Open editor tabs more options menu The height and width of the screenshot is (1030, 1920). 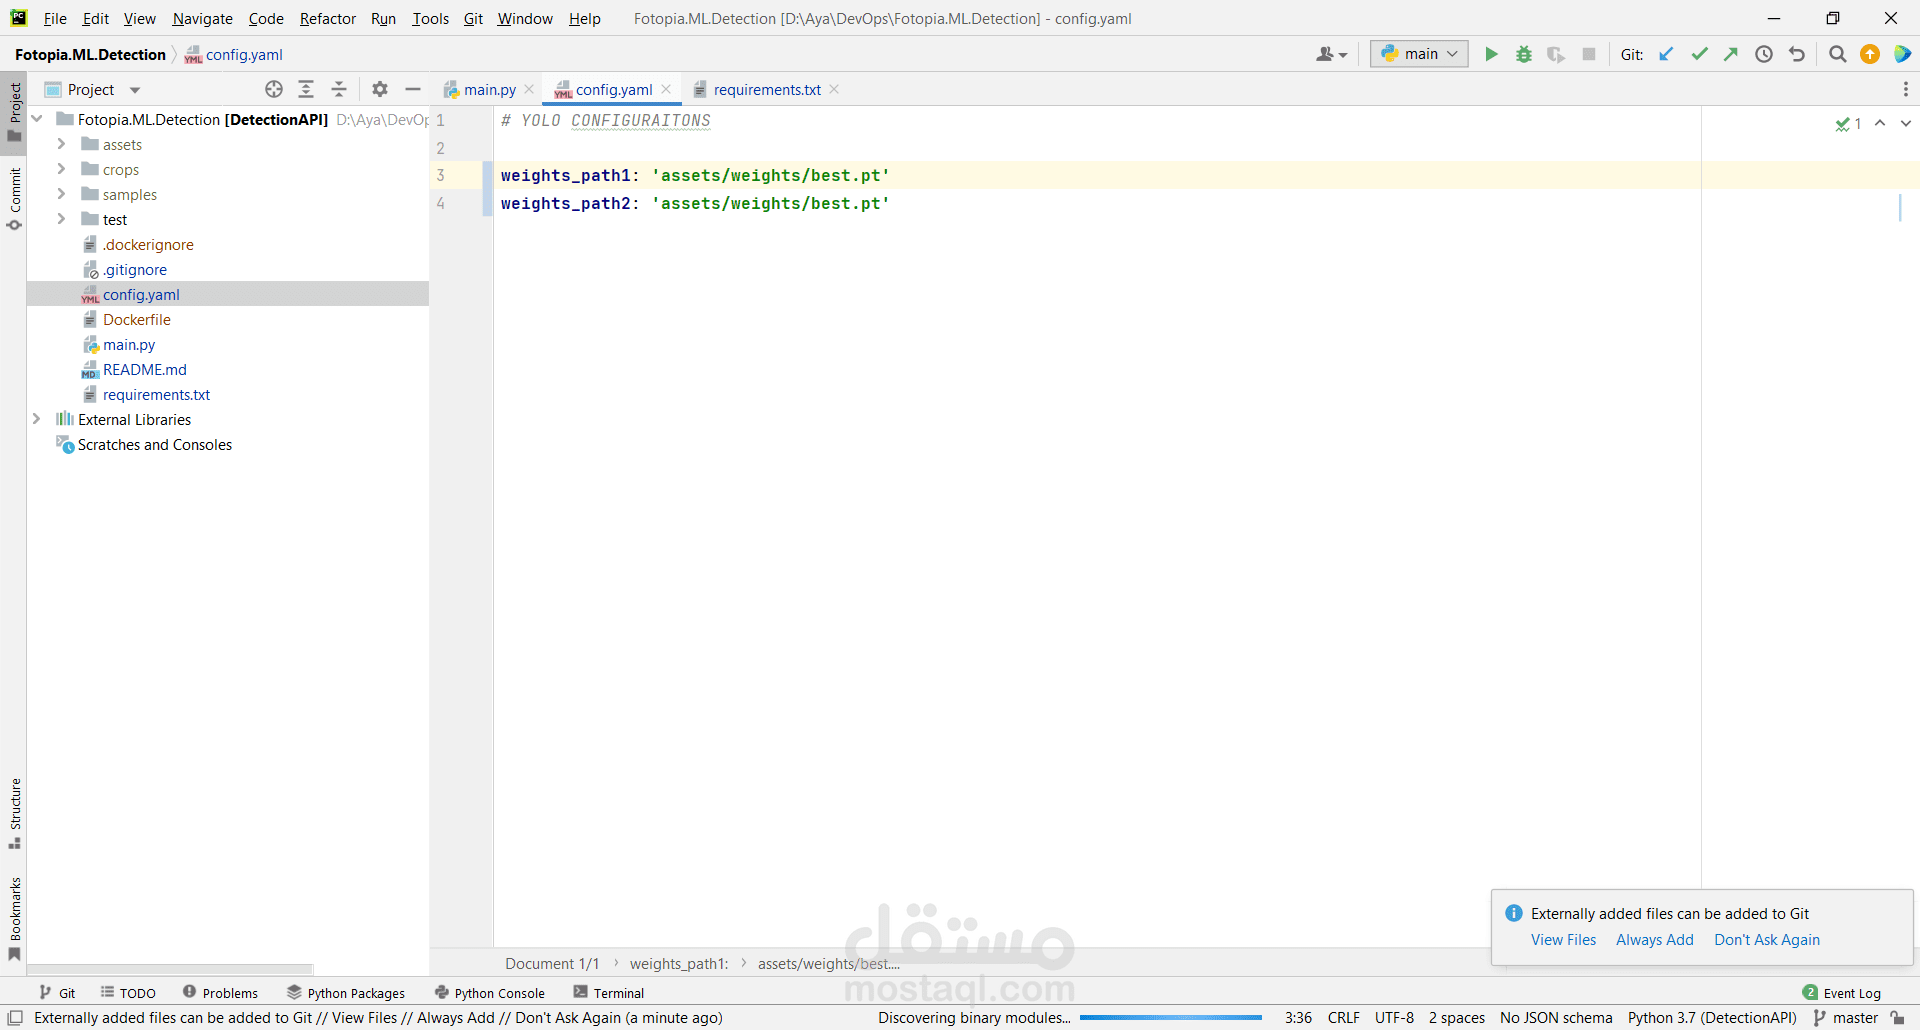click(x=1906, y=89)
